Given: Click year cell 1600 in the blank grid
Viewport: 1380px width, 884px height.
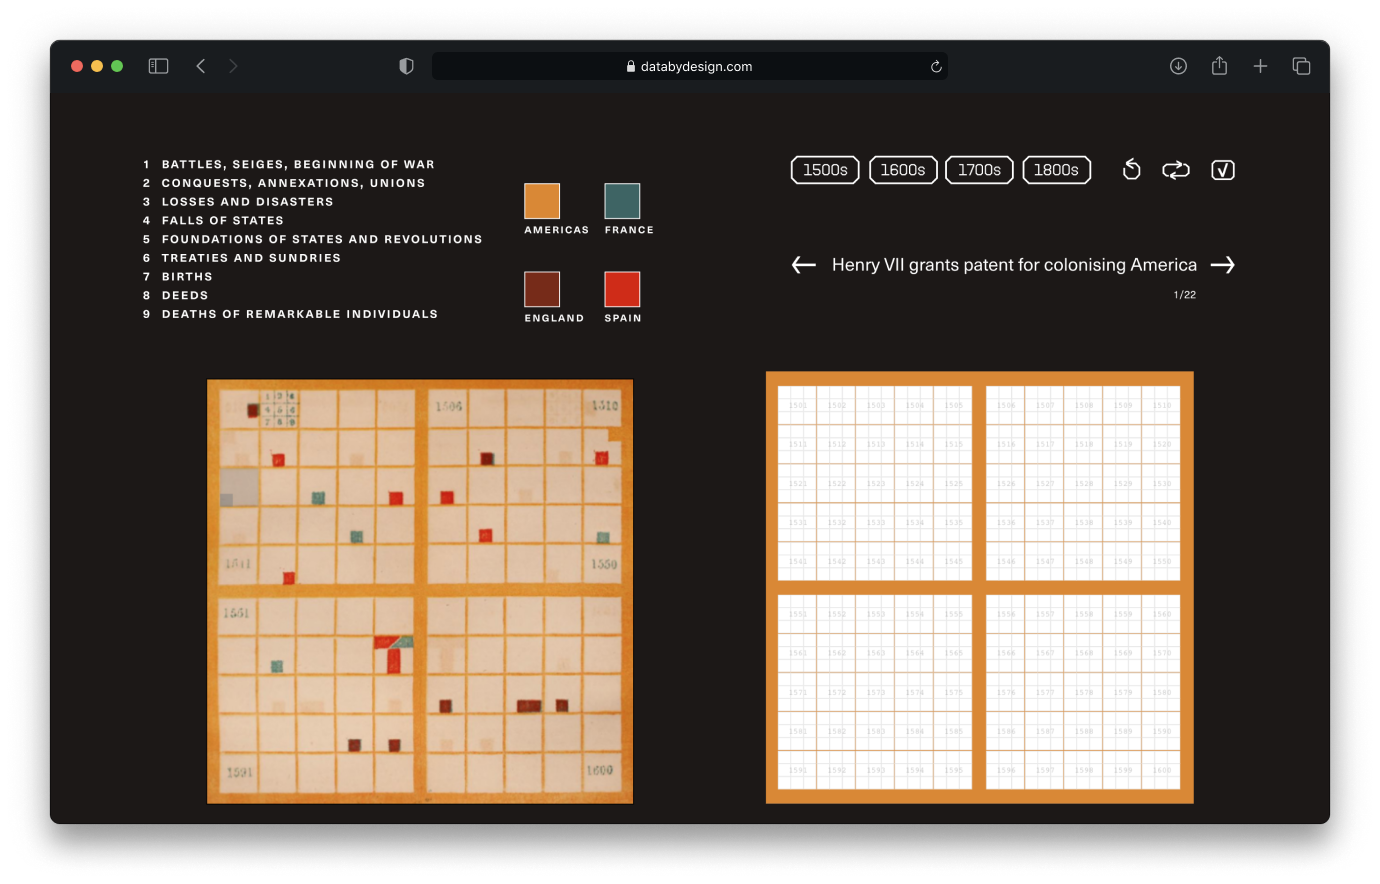Looking at the screenshot, I should point(1162,771).
